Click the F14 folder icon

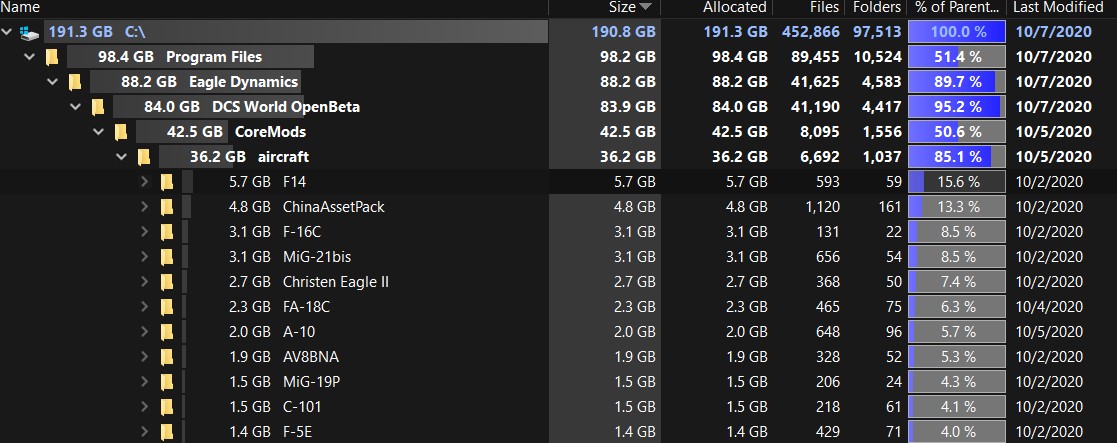click(167, 182)
